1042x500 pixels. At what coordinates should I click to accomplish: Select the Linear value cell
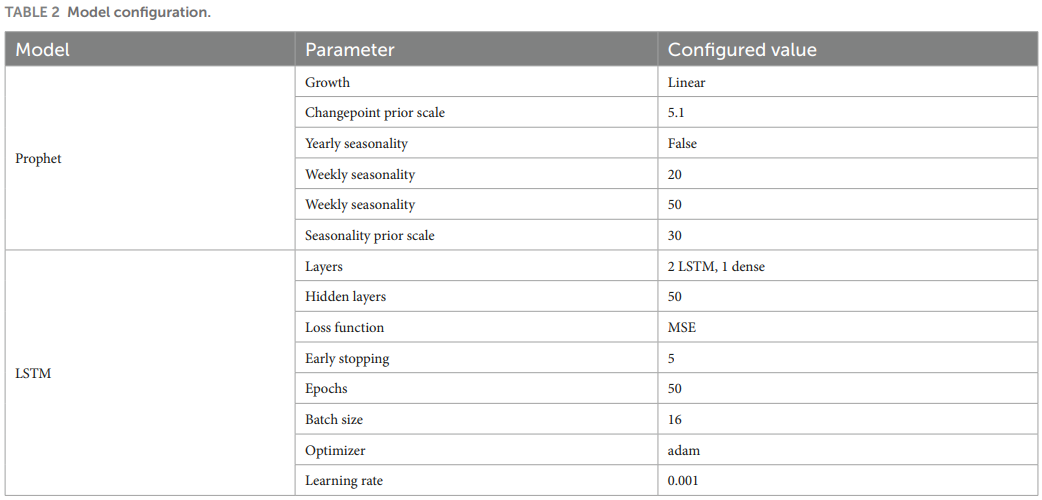(847, 82)
